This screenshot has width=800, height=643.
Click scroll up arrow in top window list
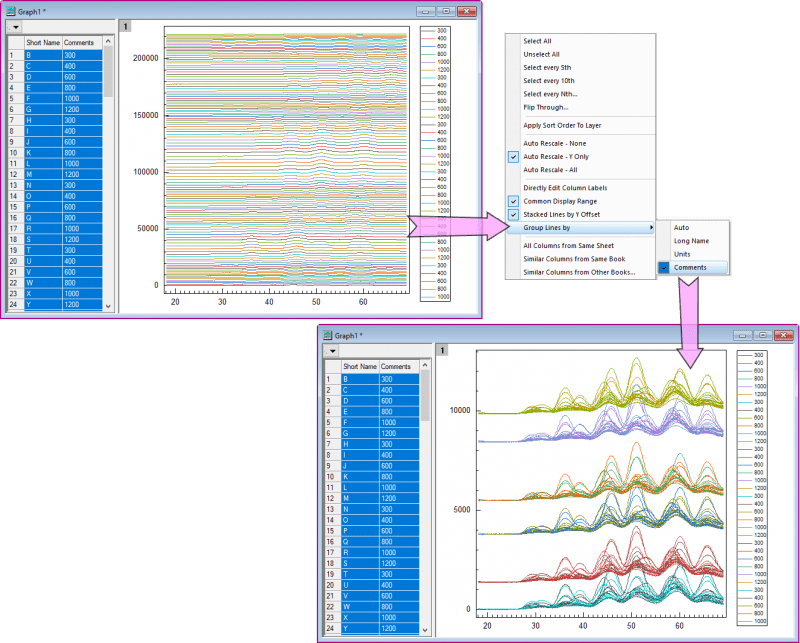108,41
